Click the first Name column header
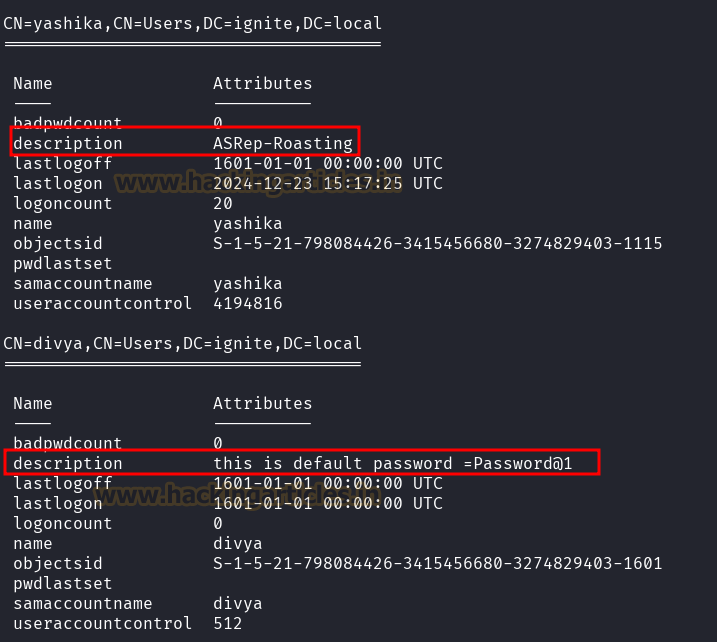Viewport: 717px width, 642px height. (x=32, y=84)
